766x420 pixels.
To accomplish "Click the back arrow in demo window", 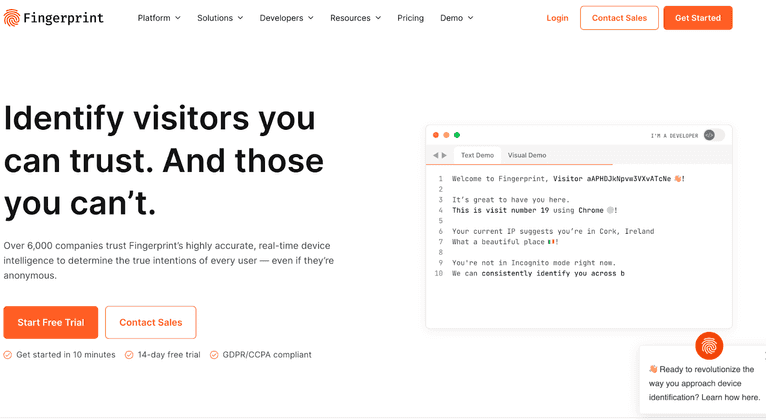I will pos(436,155).
